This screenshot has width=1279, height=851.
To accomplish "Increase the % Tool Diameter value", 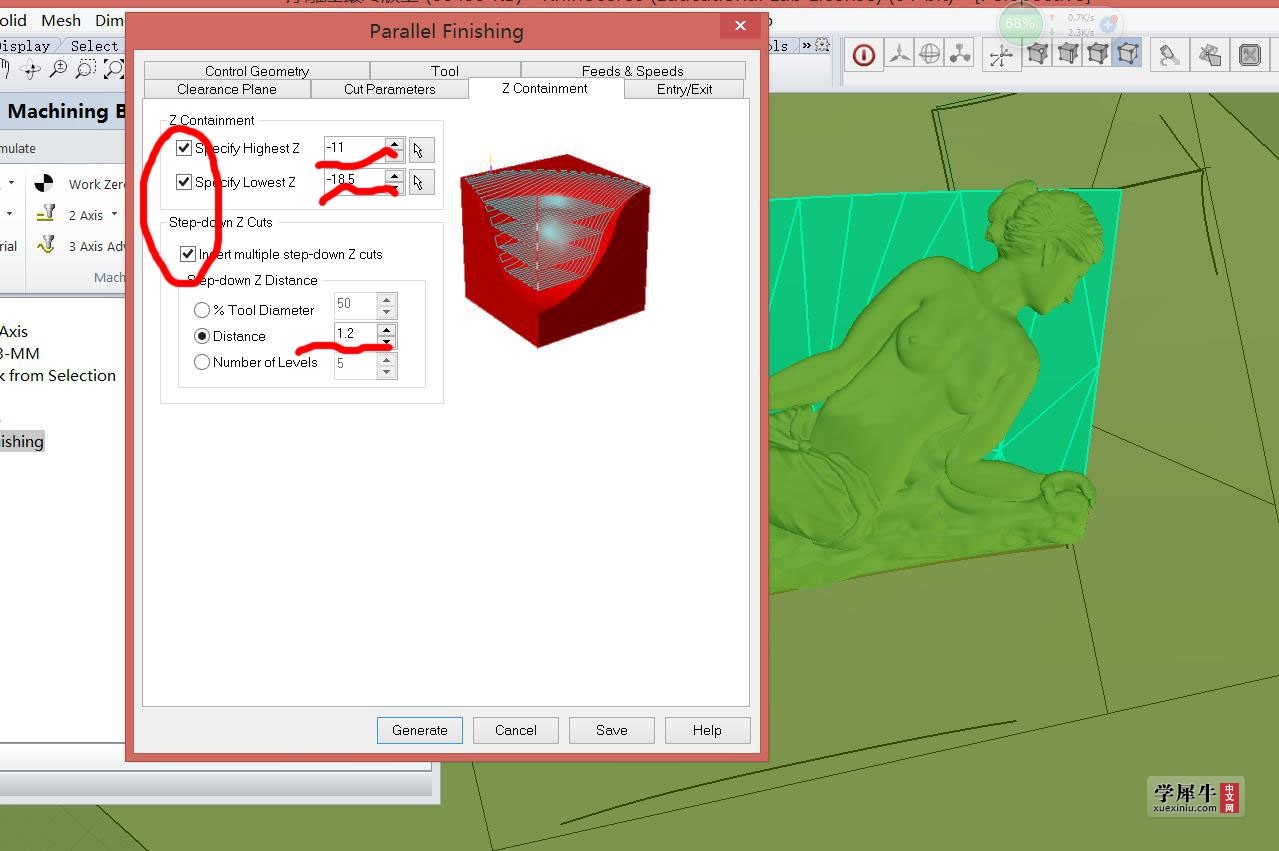I will [x=387, y=298].
